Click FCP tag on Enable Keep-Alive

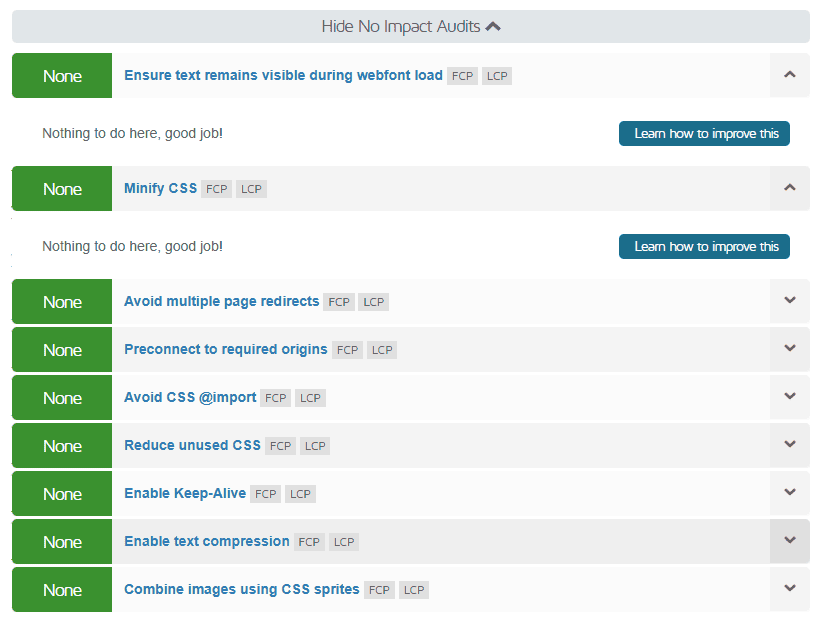coord(266,494)
